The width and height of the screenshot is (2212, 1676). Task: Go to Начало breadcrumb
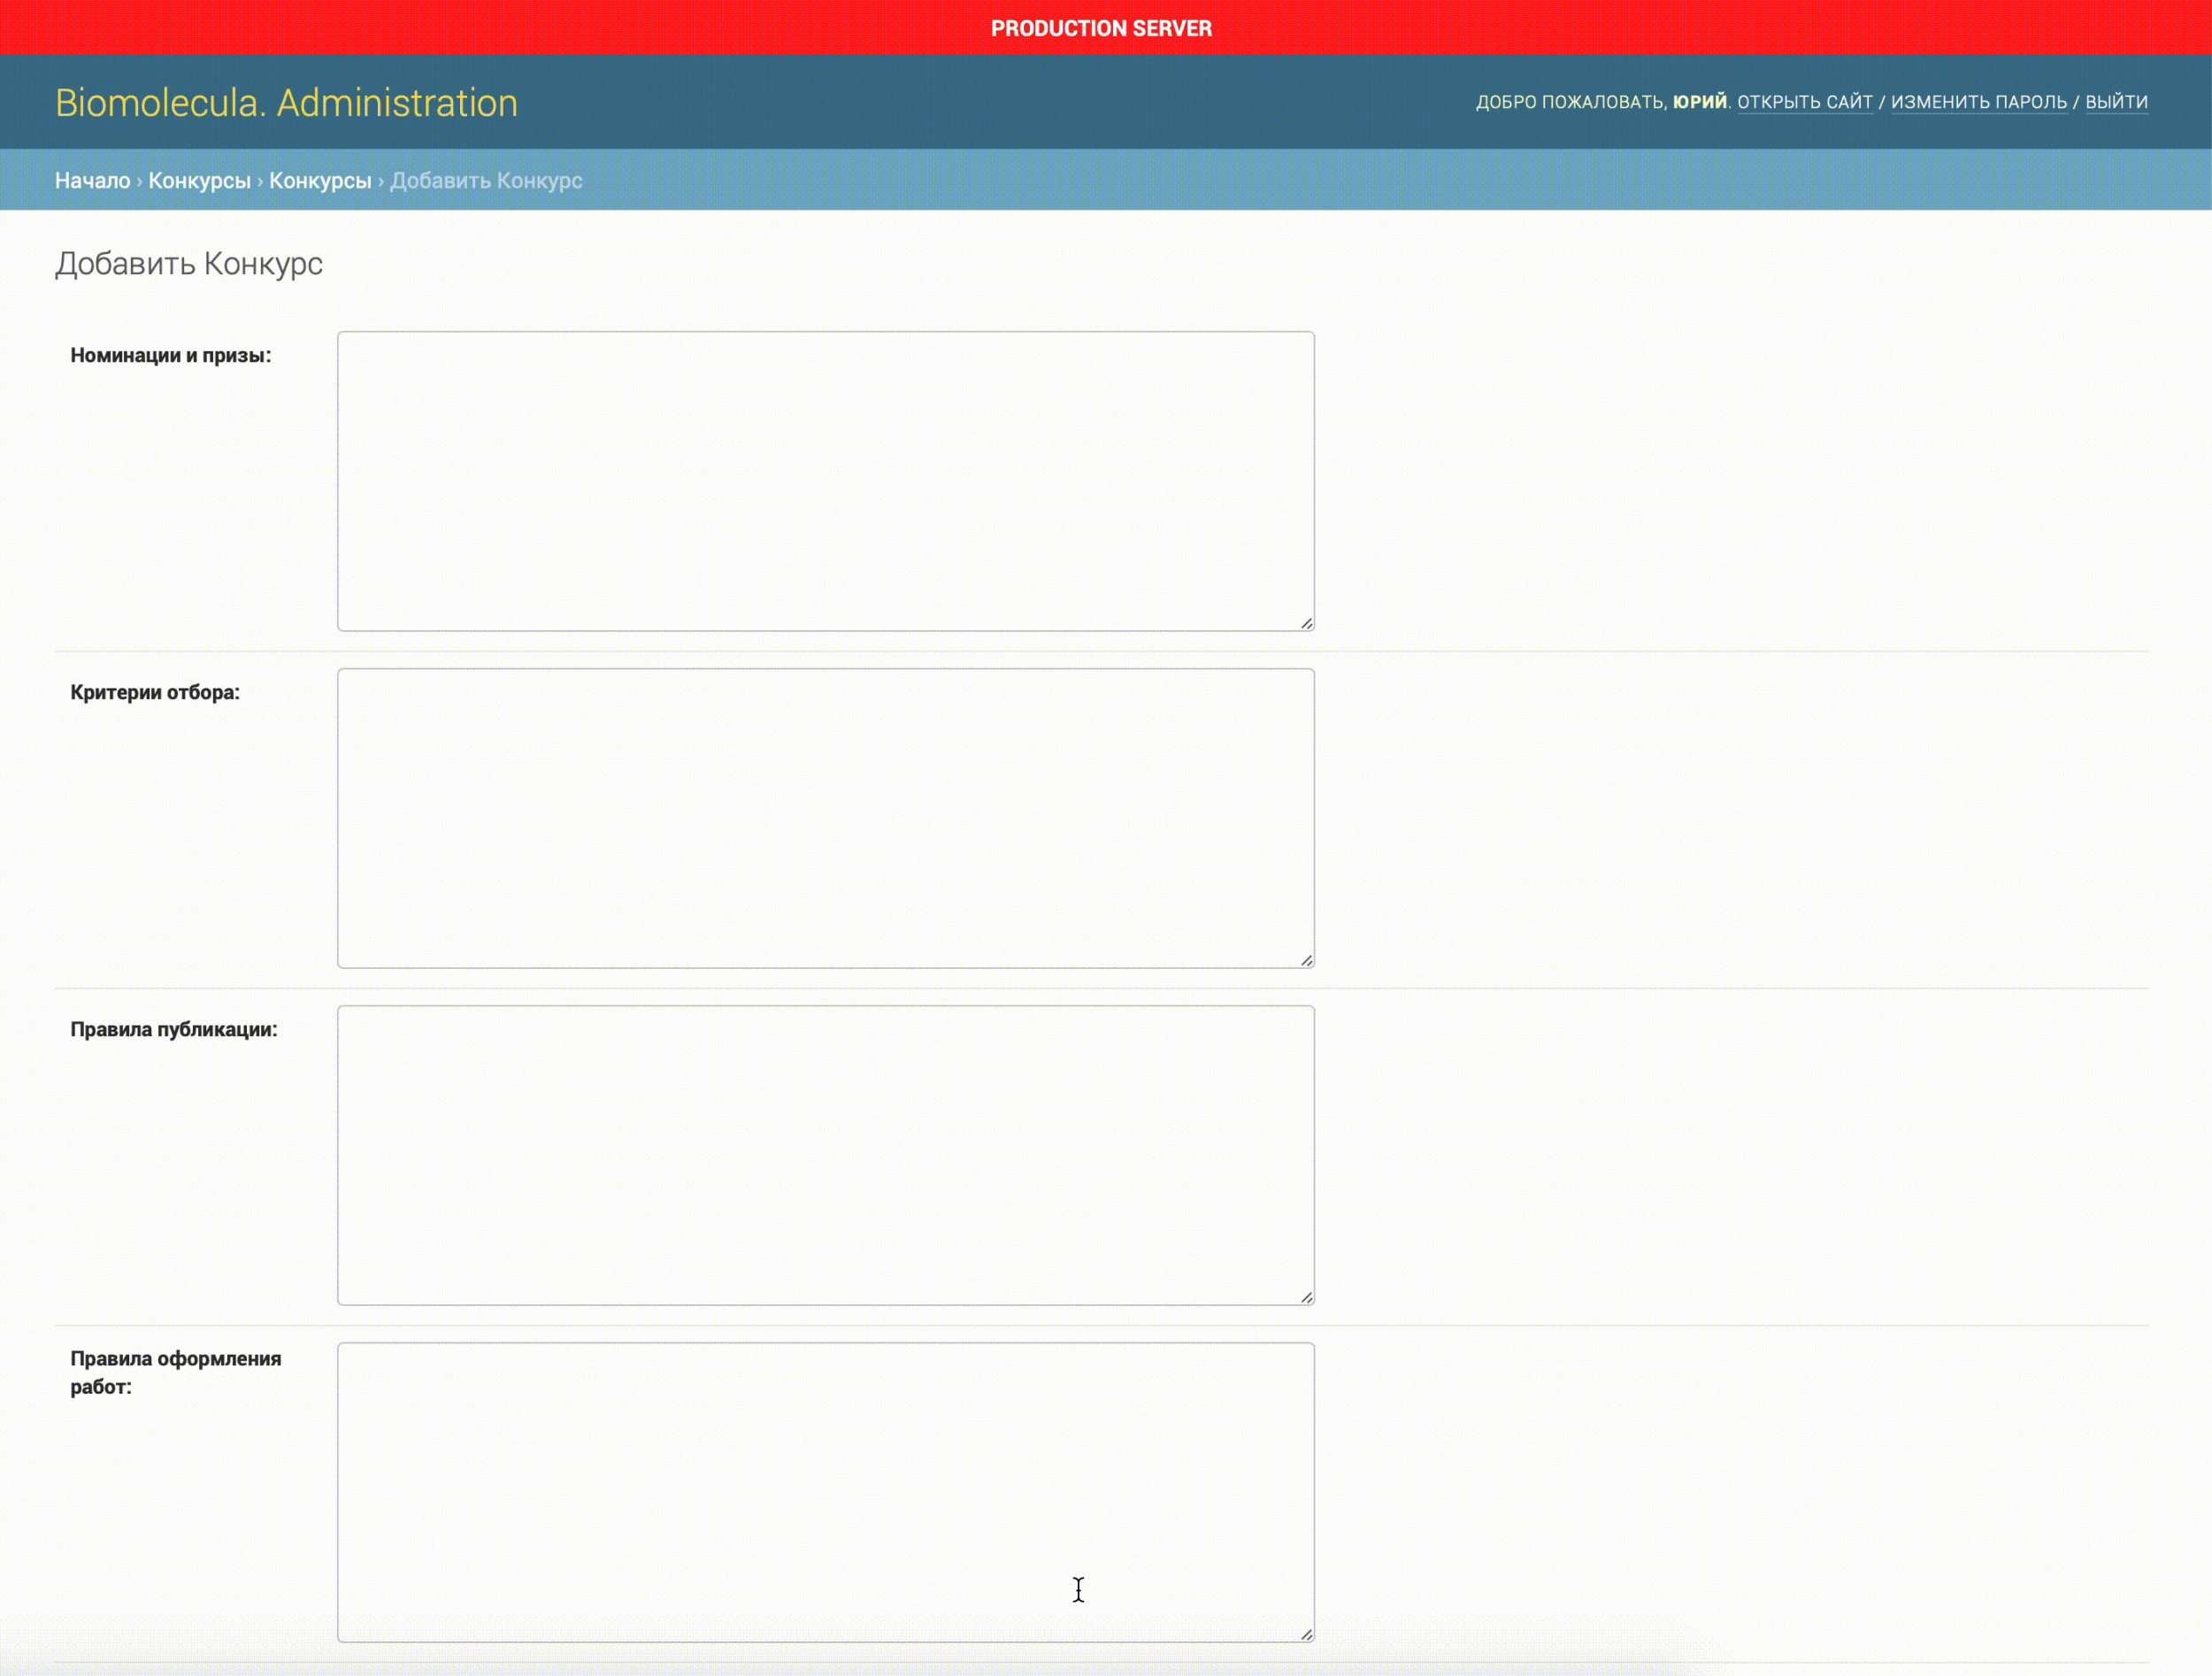coord(92,181)
